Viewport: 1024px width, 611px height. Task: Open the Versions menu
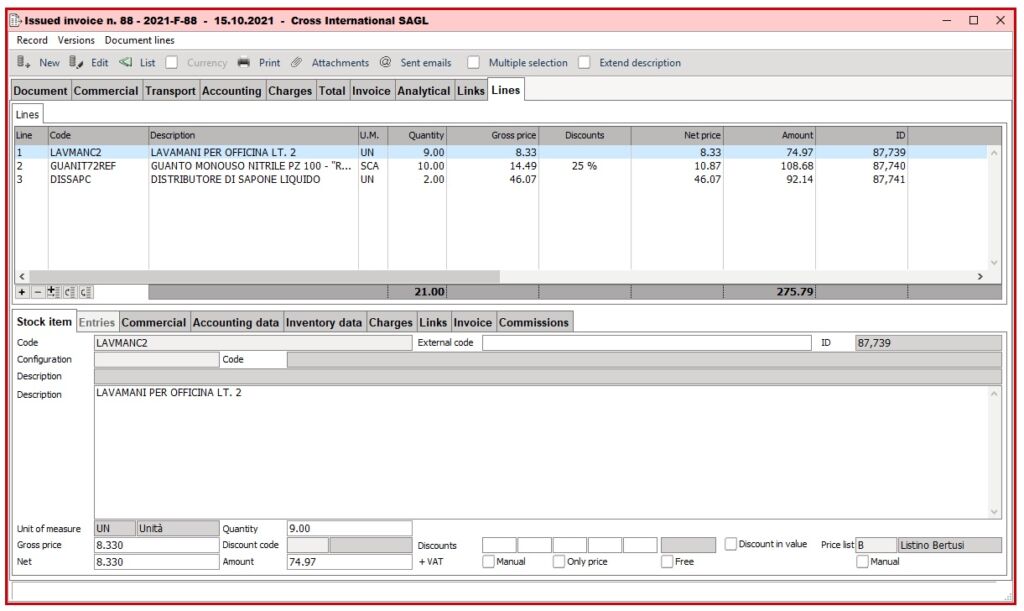(x=76, y=40)
